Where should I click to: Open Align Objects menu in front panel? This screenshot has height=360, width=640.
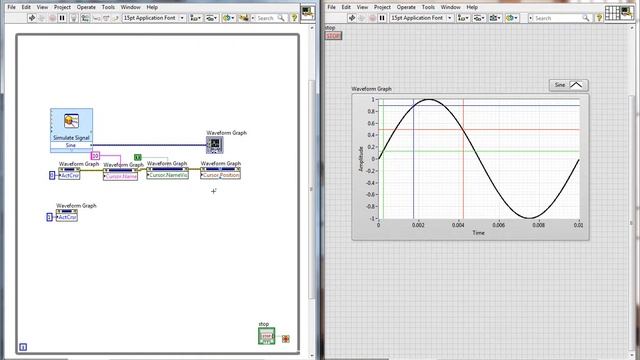tap(463, 18)
